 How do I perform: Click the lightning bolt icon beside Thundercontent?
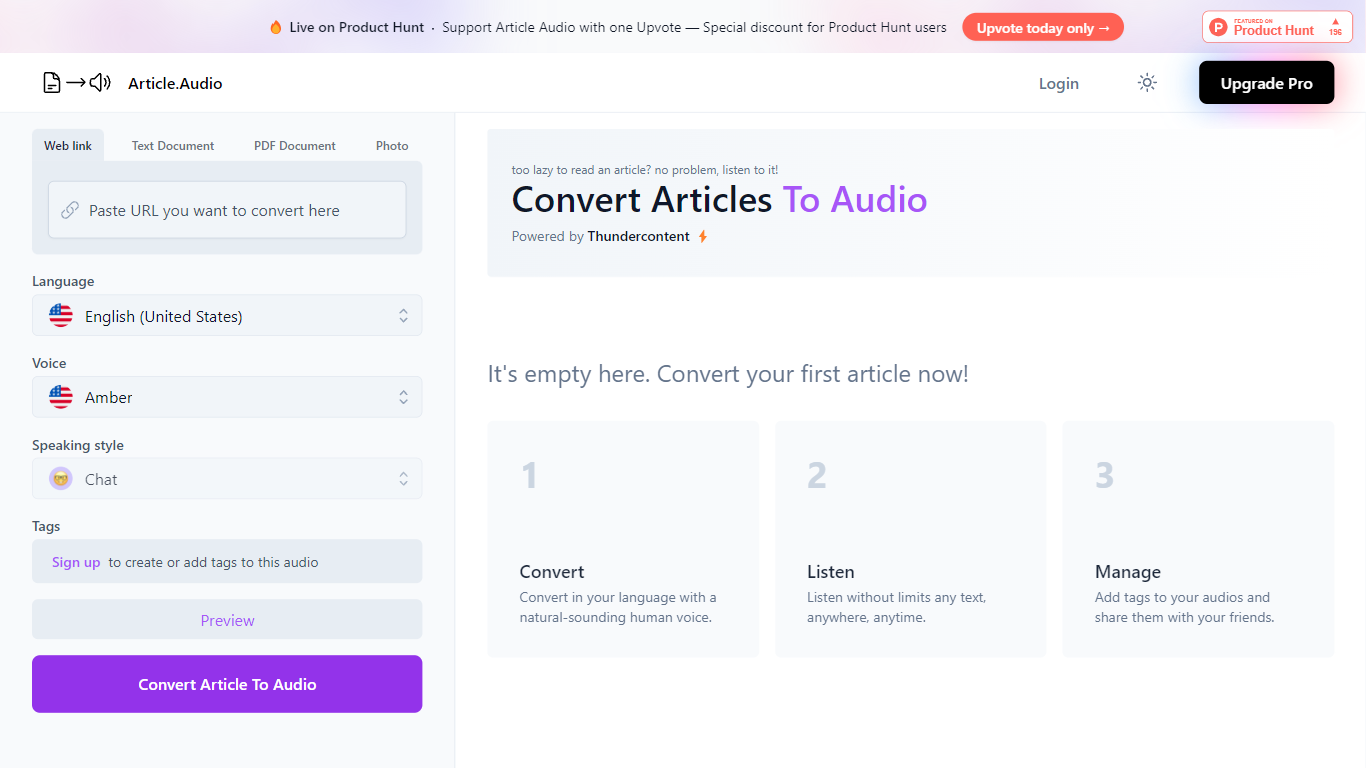pos(703,237)
